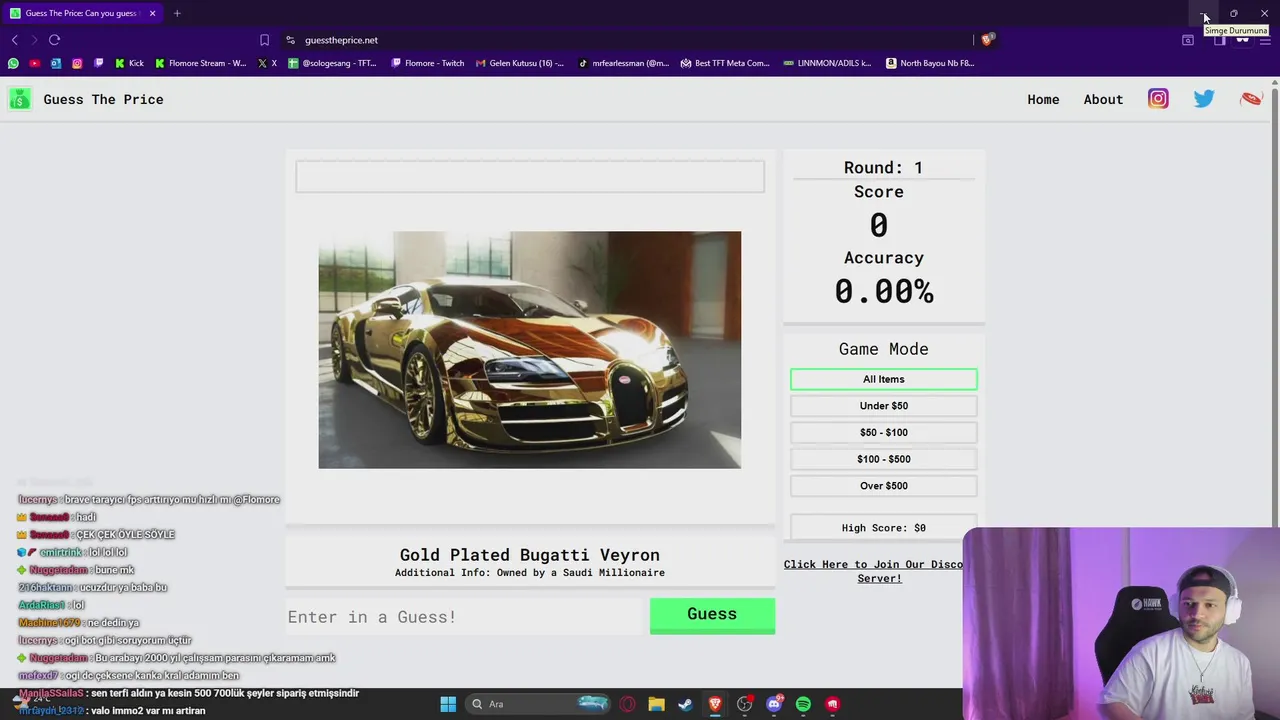Open the Best TFT Meta Comps bookmark
This screenshot has height=720, width=1280.
click(725, 63)
